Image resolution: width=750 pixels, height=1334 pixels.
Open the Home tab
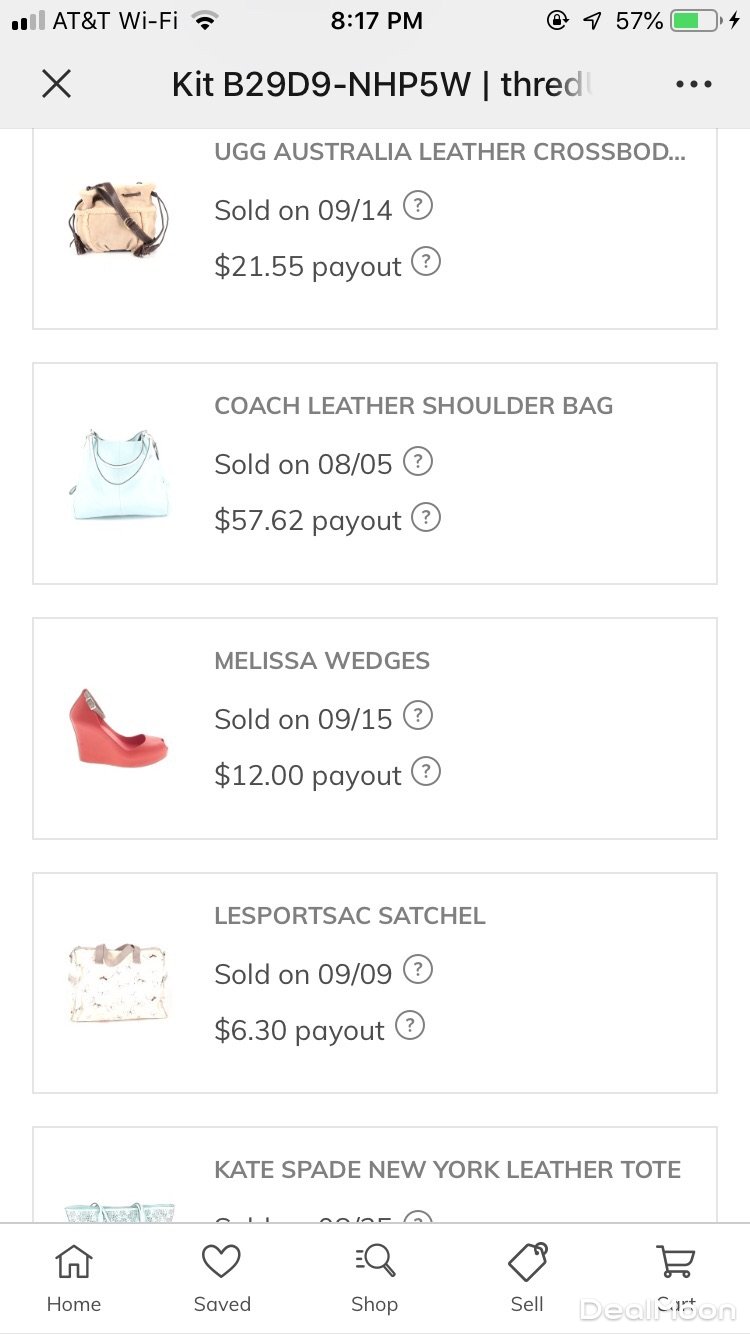[x=74, y=1277]
